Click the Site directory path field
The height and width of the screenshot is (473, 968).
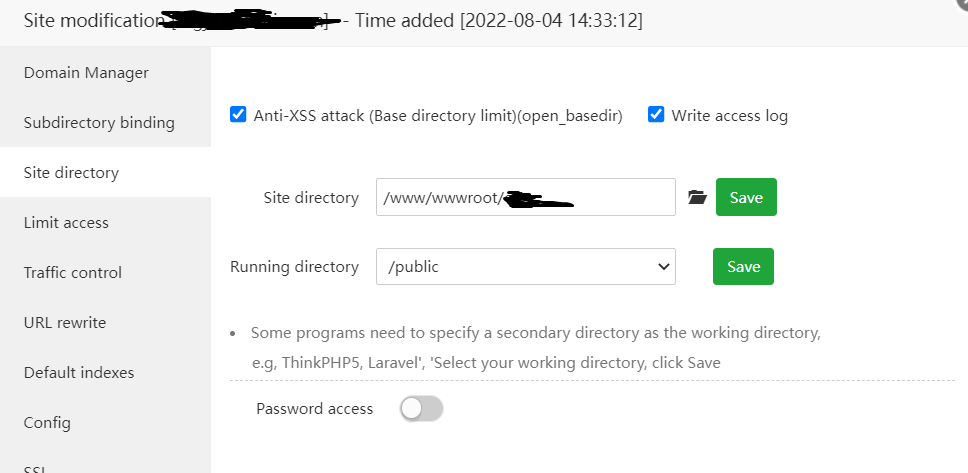click(526, 198)
